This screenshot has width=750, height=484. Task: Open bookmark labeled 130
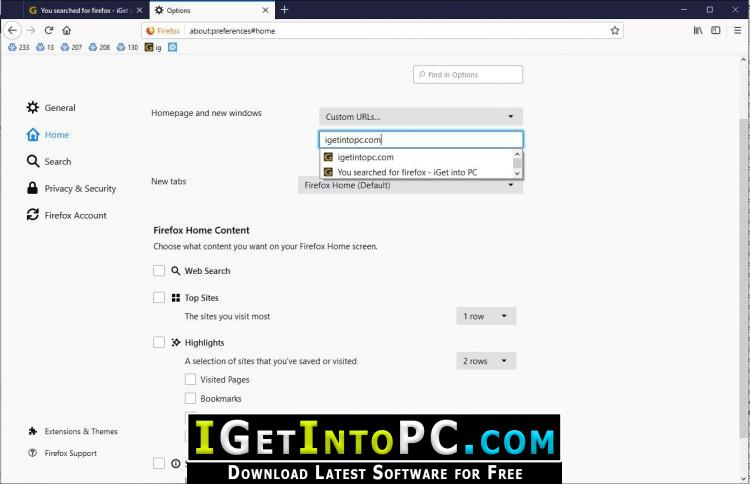click(x=127, y=47)
